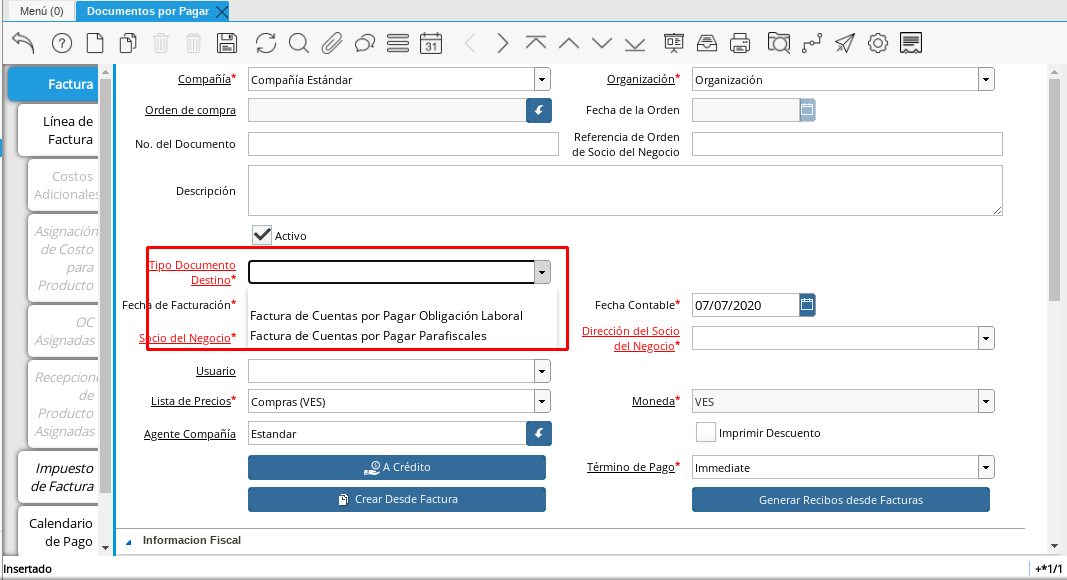Click the No. del Documento input field
The width and height of the screenshot is (1067, 580).
[403, 144]
